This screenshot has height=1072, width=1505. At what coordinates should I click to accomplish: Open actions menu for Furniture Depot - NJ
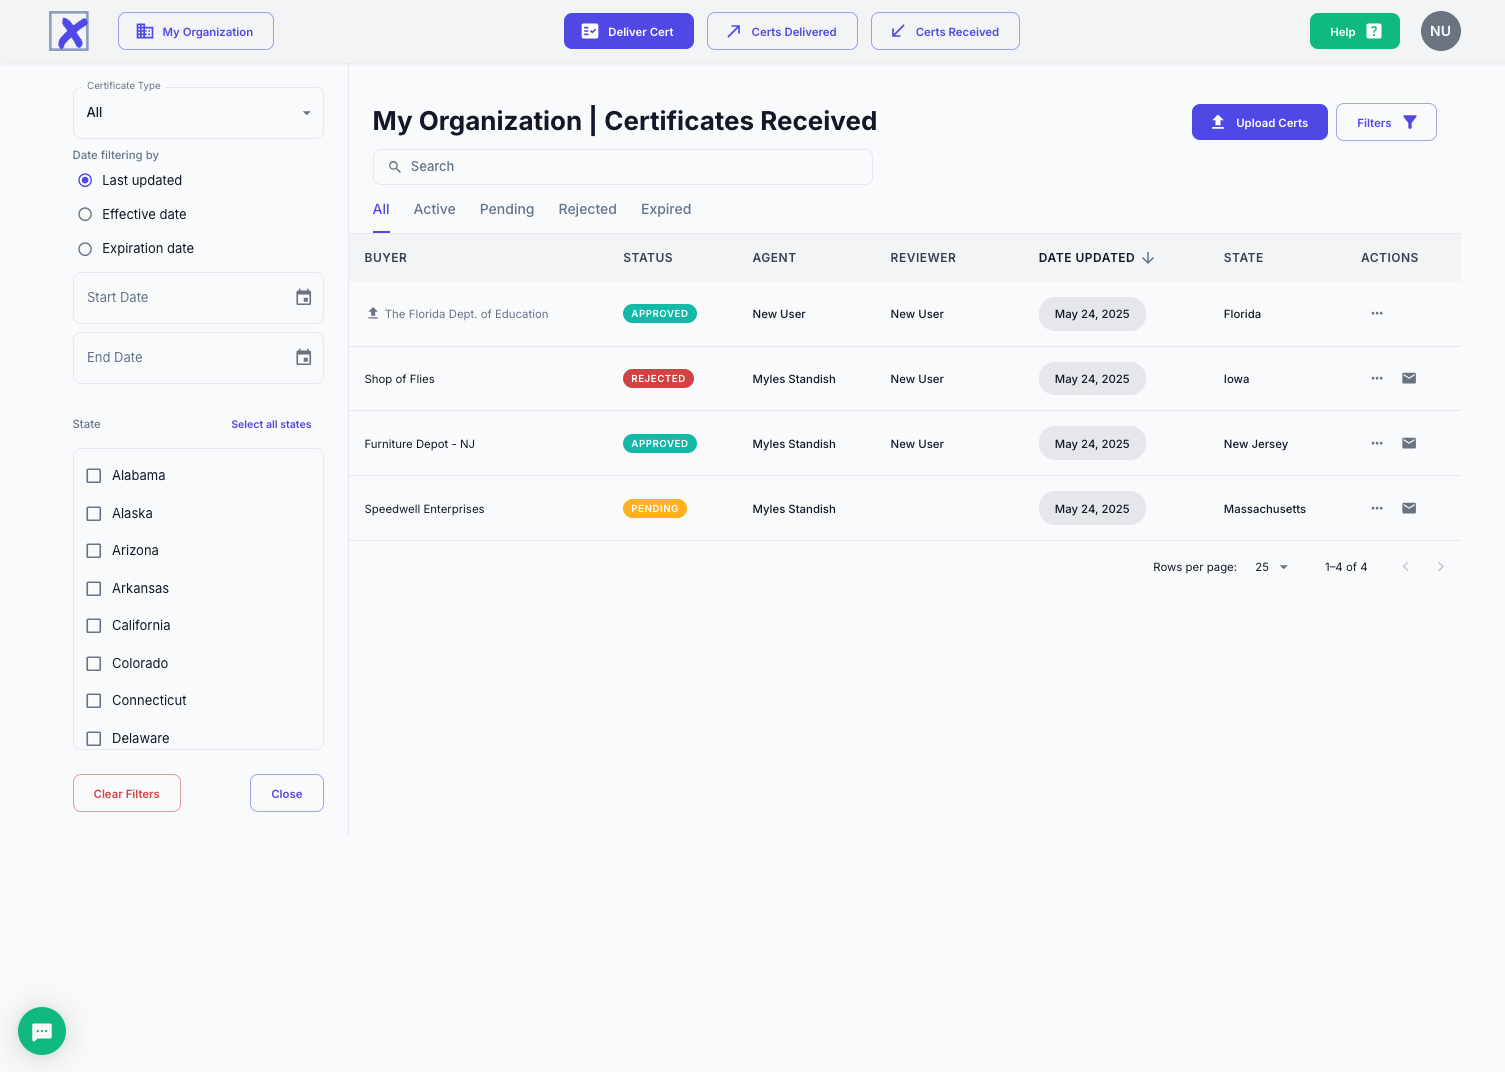1377,443
